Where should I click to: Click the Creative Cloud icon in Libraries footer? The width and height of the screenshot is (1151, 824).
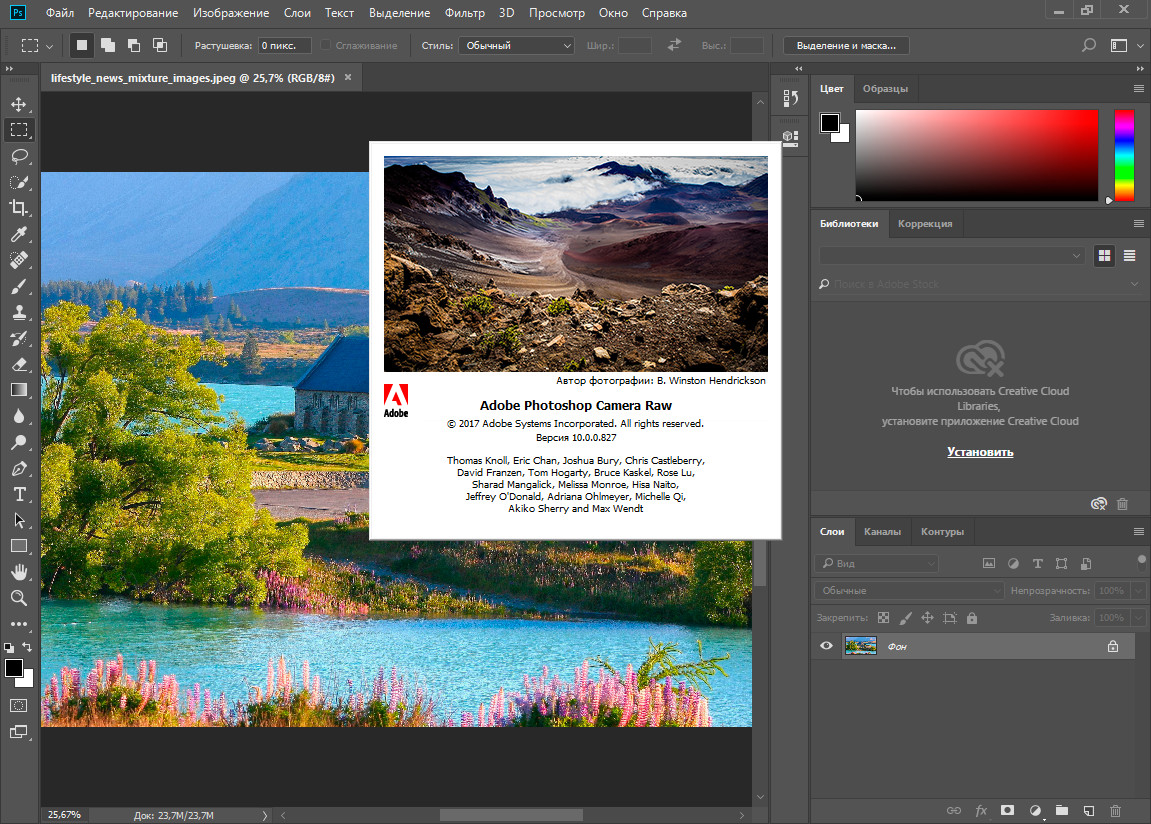click(x=1099, y=504)
